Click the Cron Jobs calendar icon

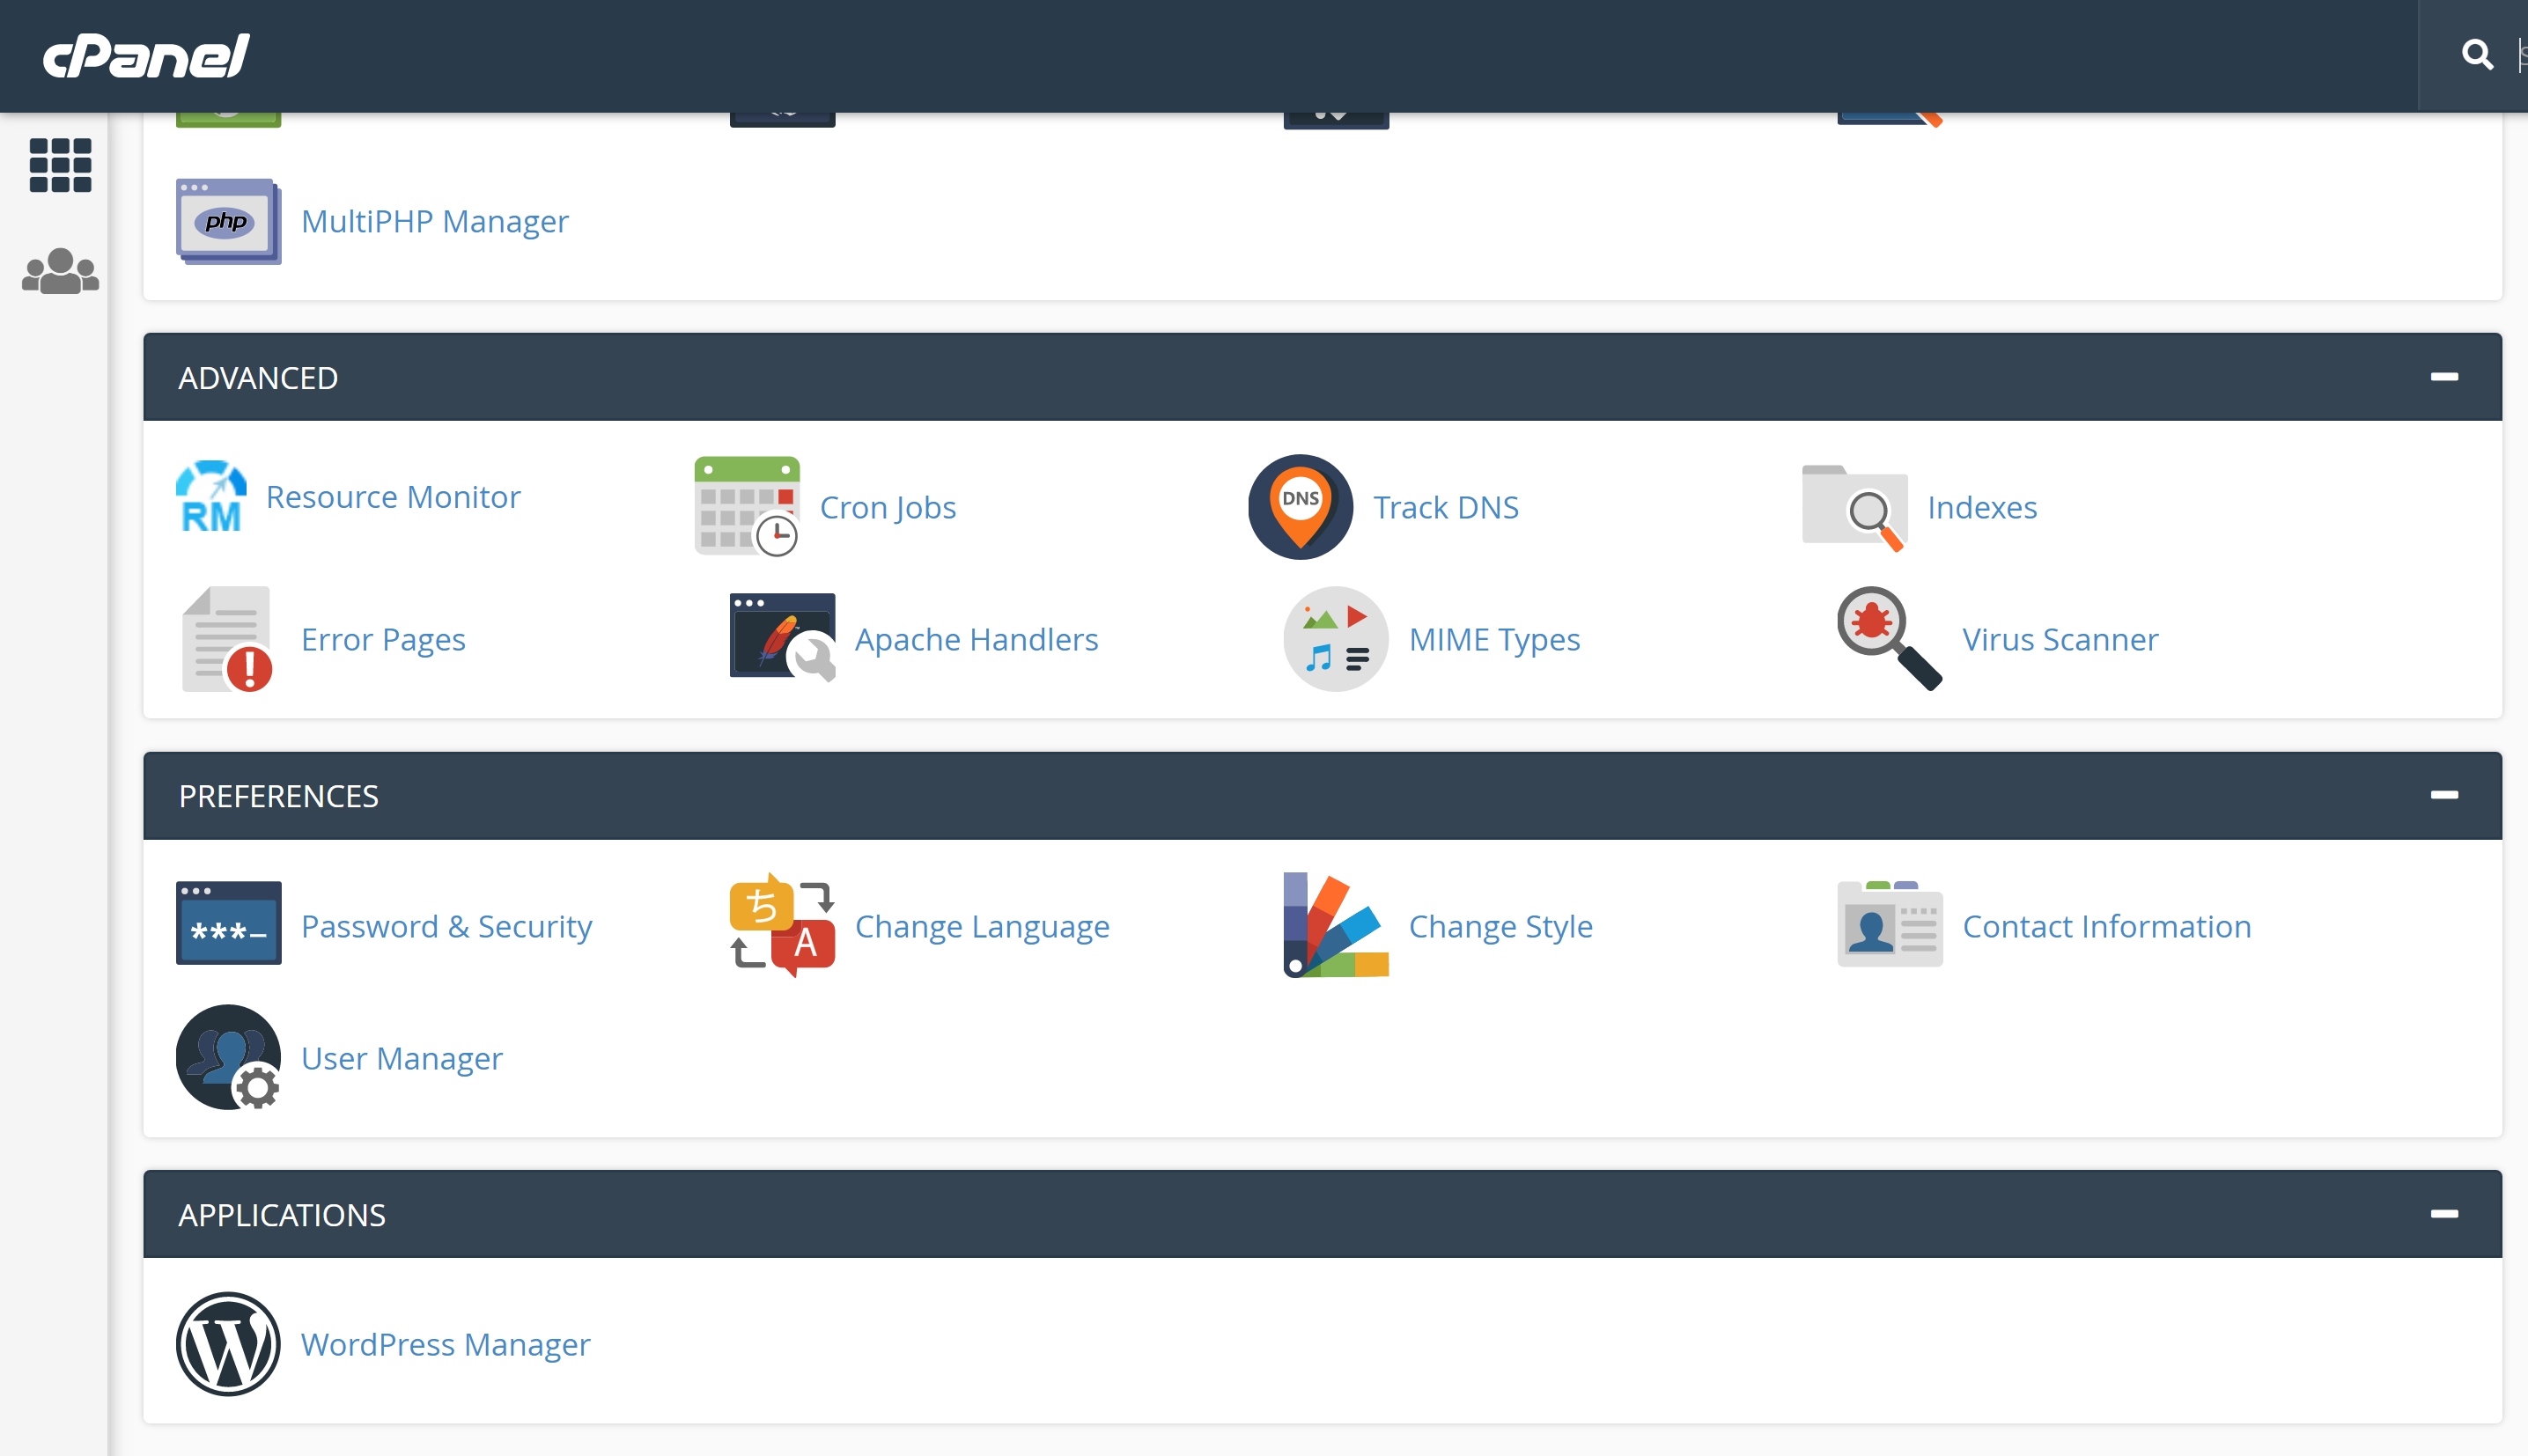(747, 507)
